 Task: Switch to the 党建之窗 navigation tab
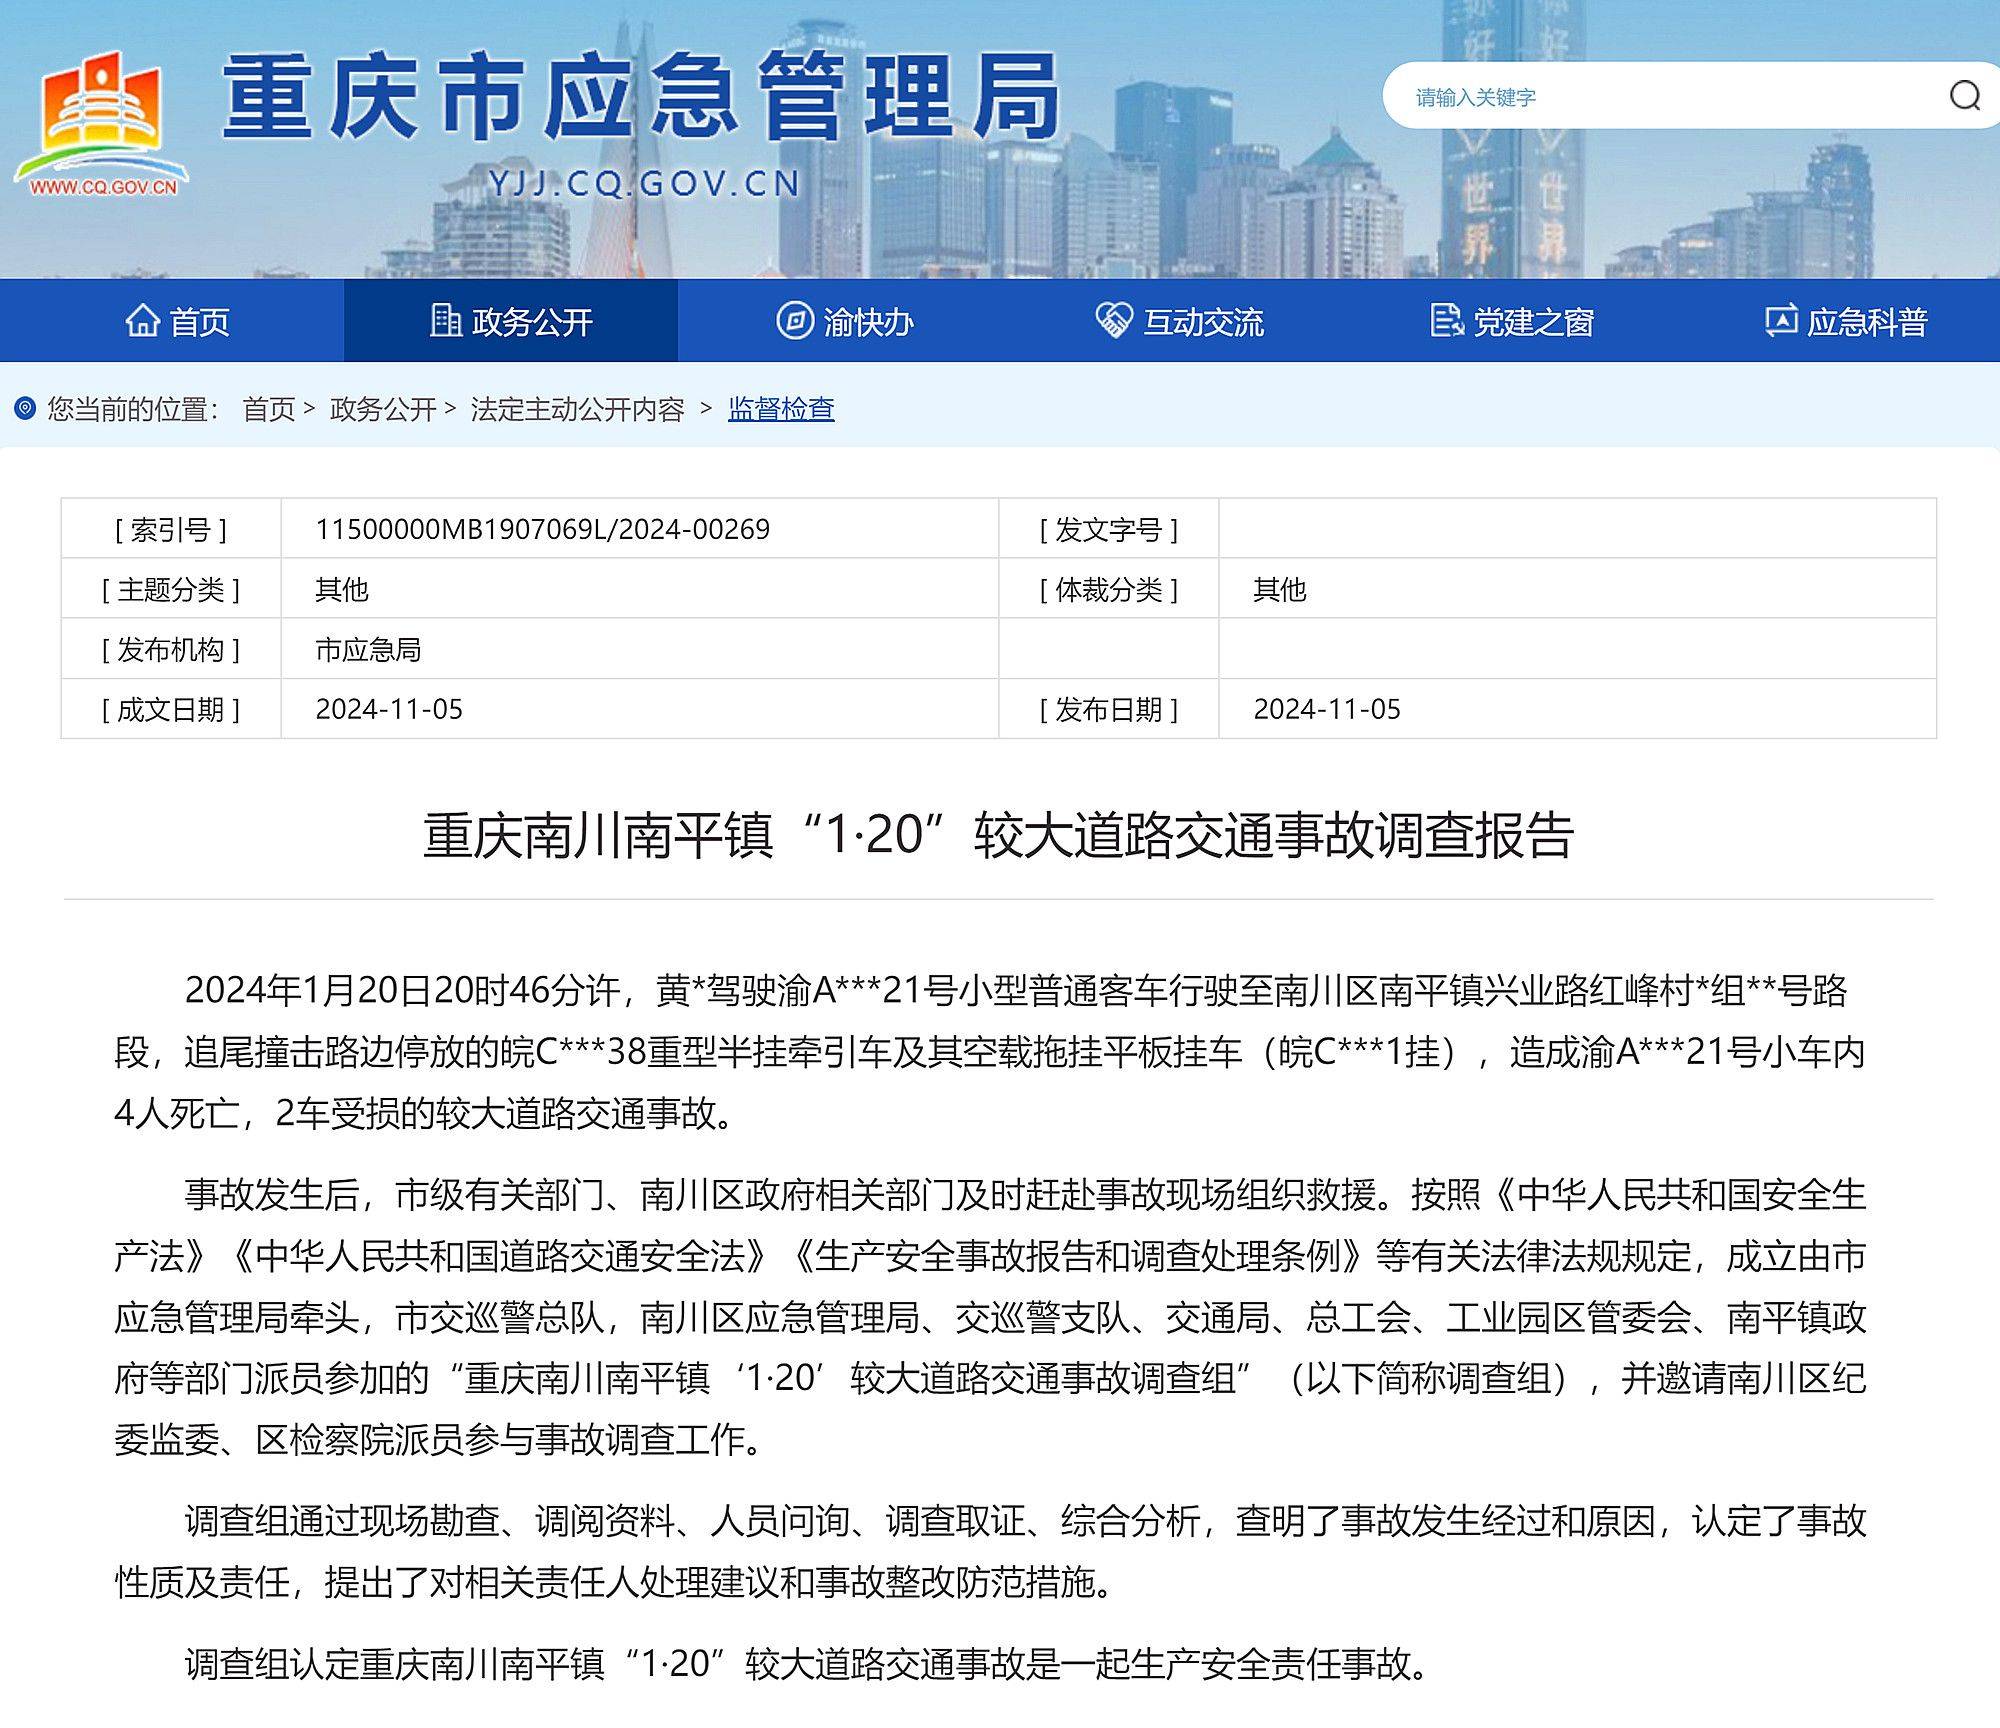pos(1512,322)
